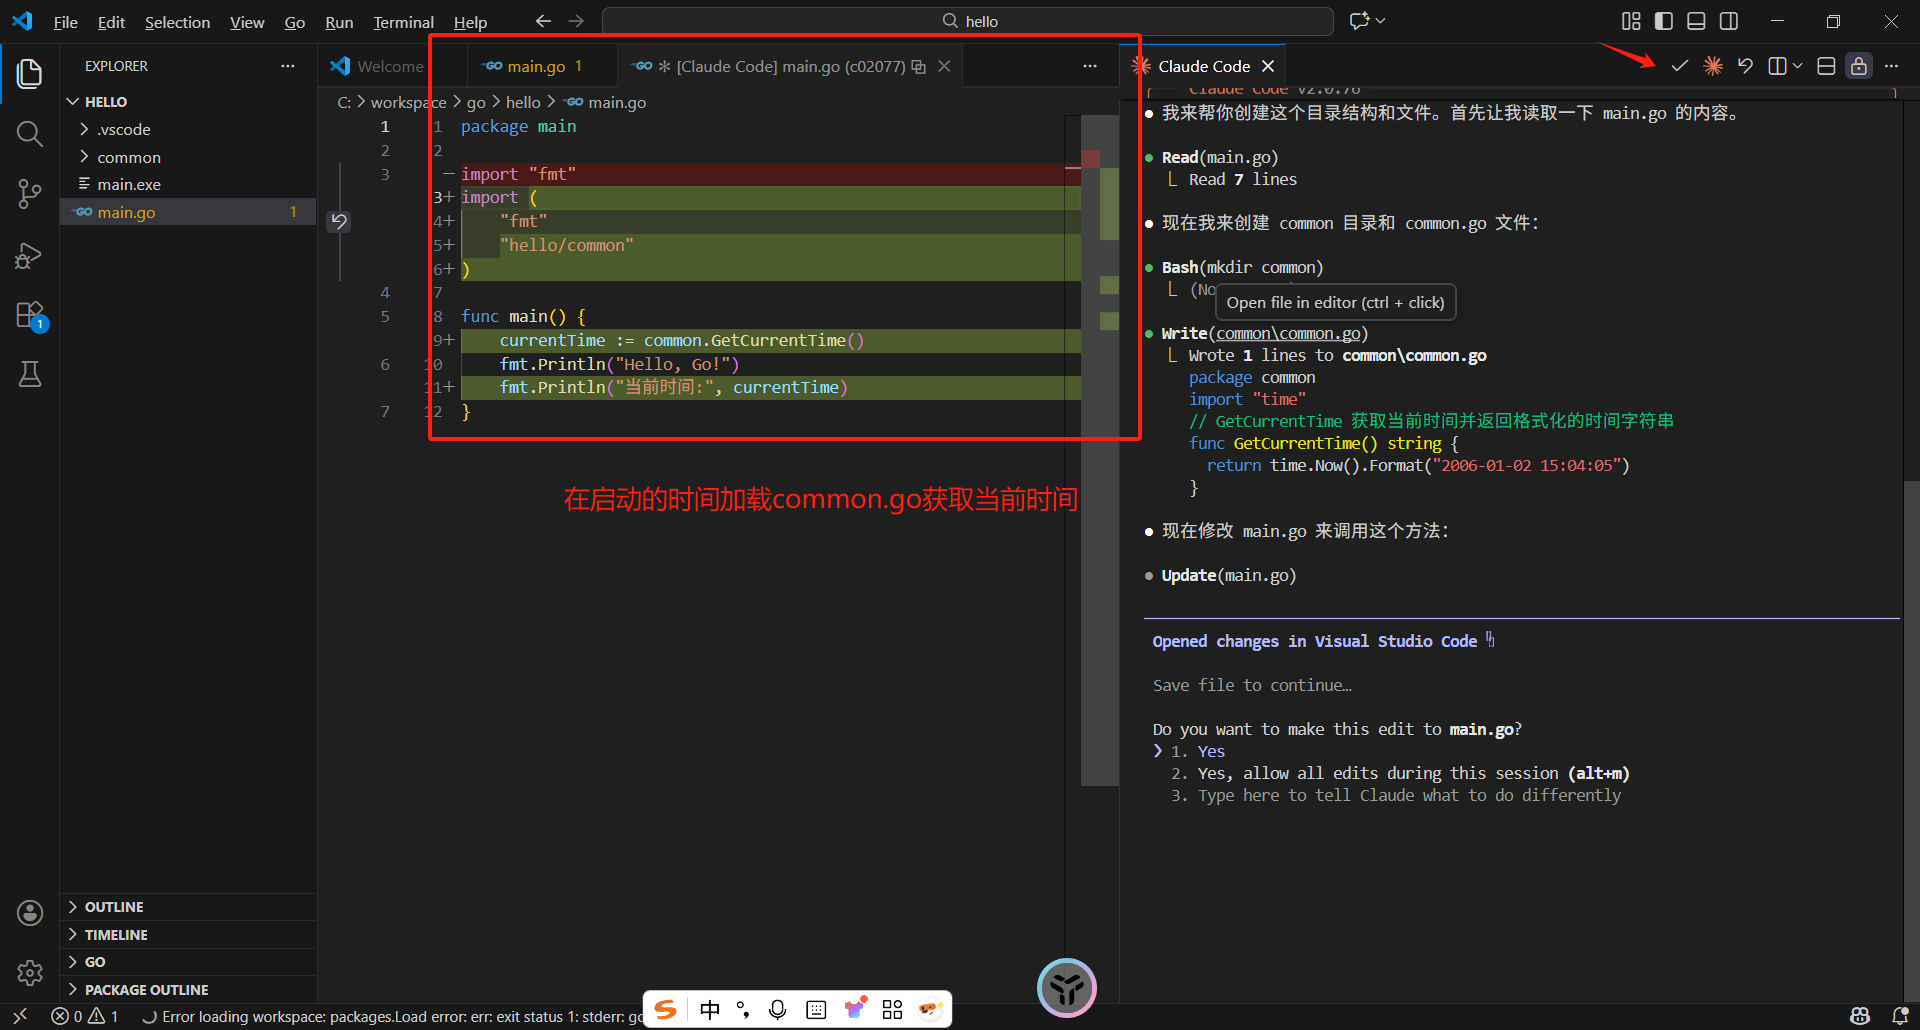Open the Terminal menu
1920x1030 pixels.
[403, 22]
